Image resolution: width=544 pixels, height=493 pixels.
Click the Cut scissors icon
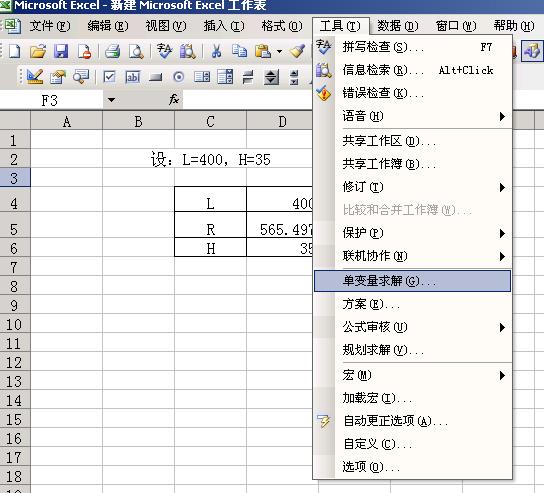click(x=216, y=52)
